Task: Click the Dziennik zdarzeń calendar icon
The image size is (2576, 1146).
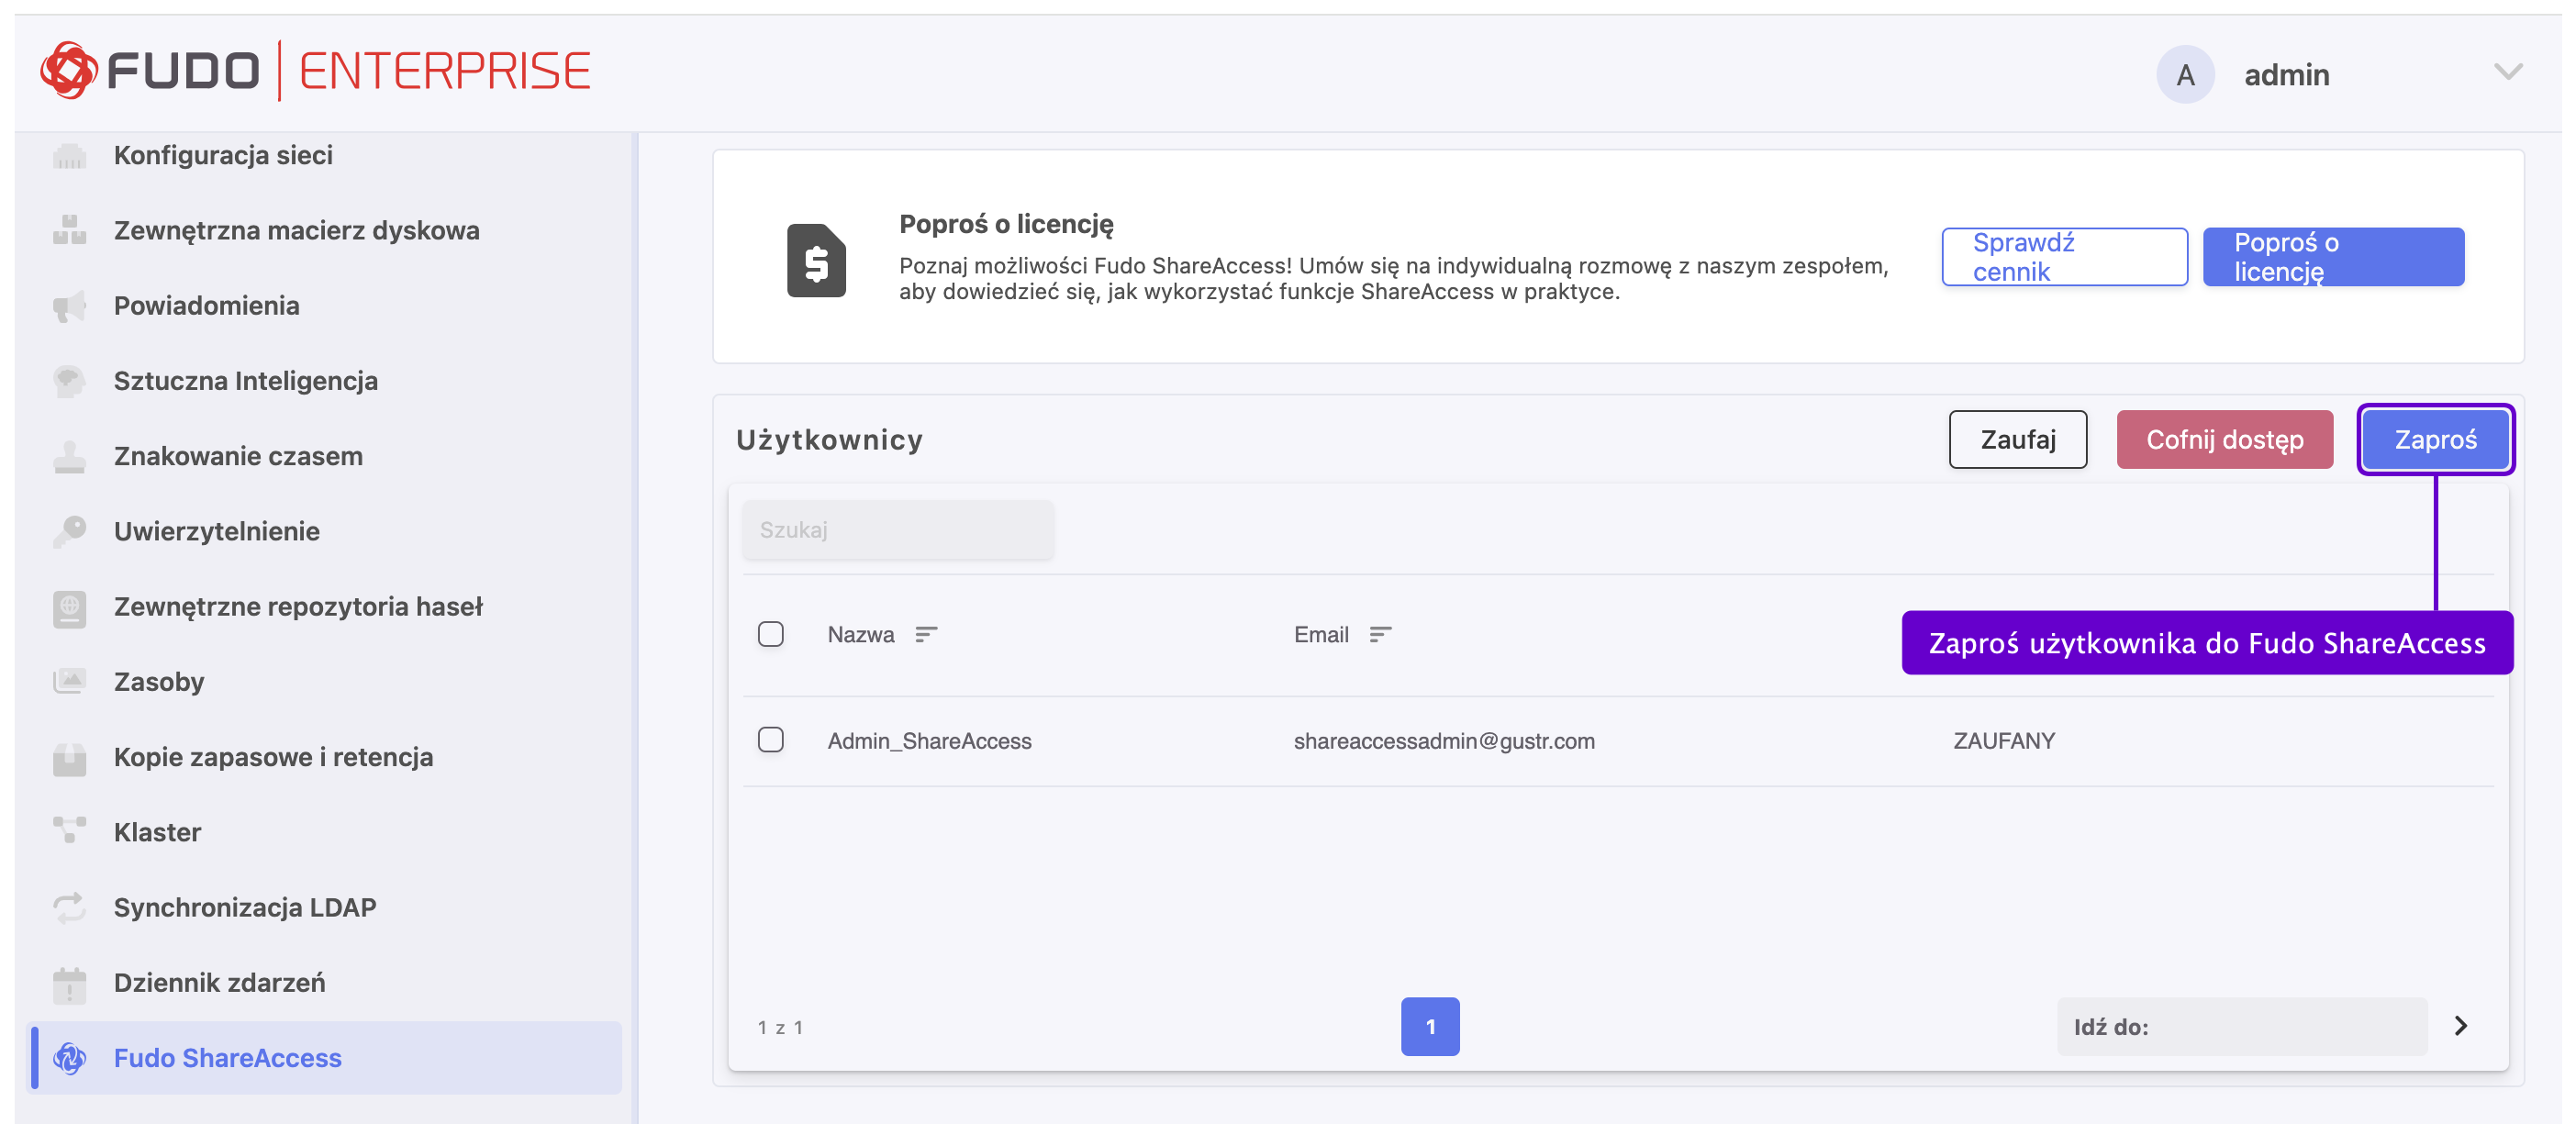Action: pos(69,983)
